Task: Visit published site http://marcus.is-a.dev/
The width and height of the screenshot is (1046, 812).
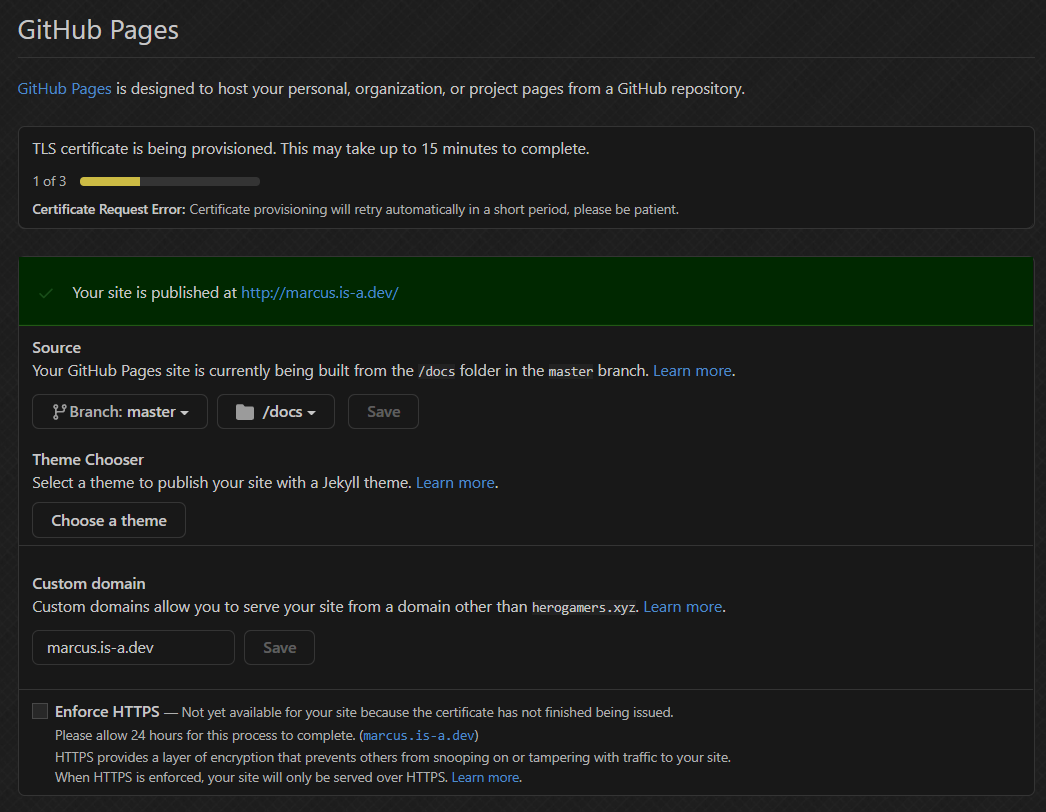Action: tap(320, 293)
